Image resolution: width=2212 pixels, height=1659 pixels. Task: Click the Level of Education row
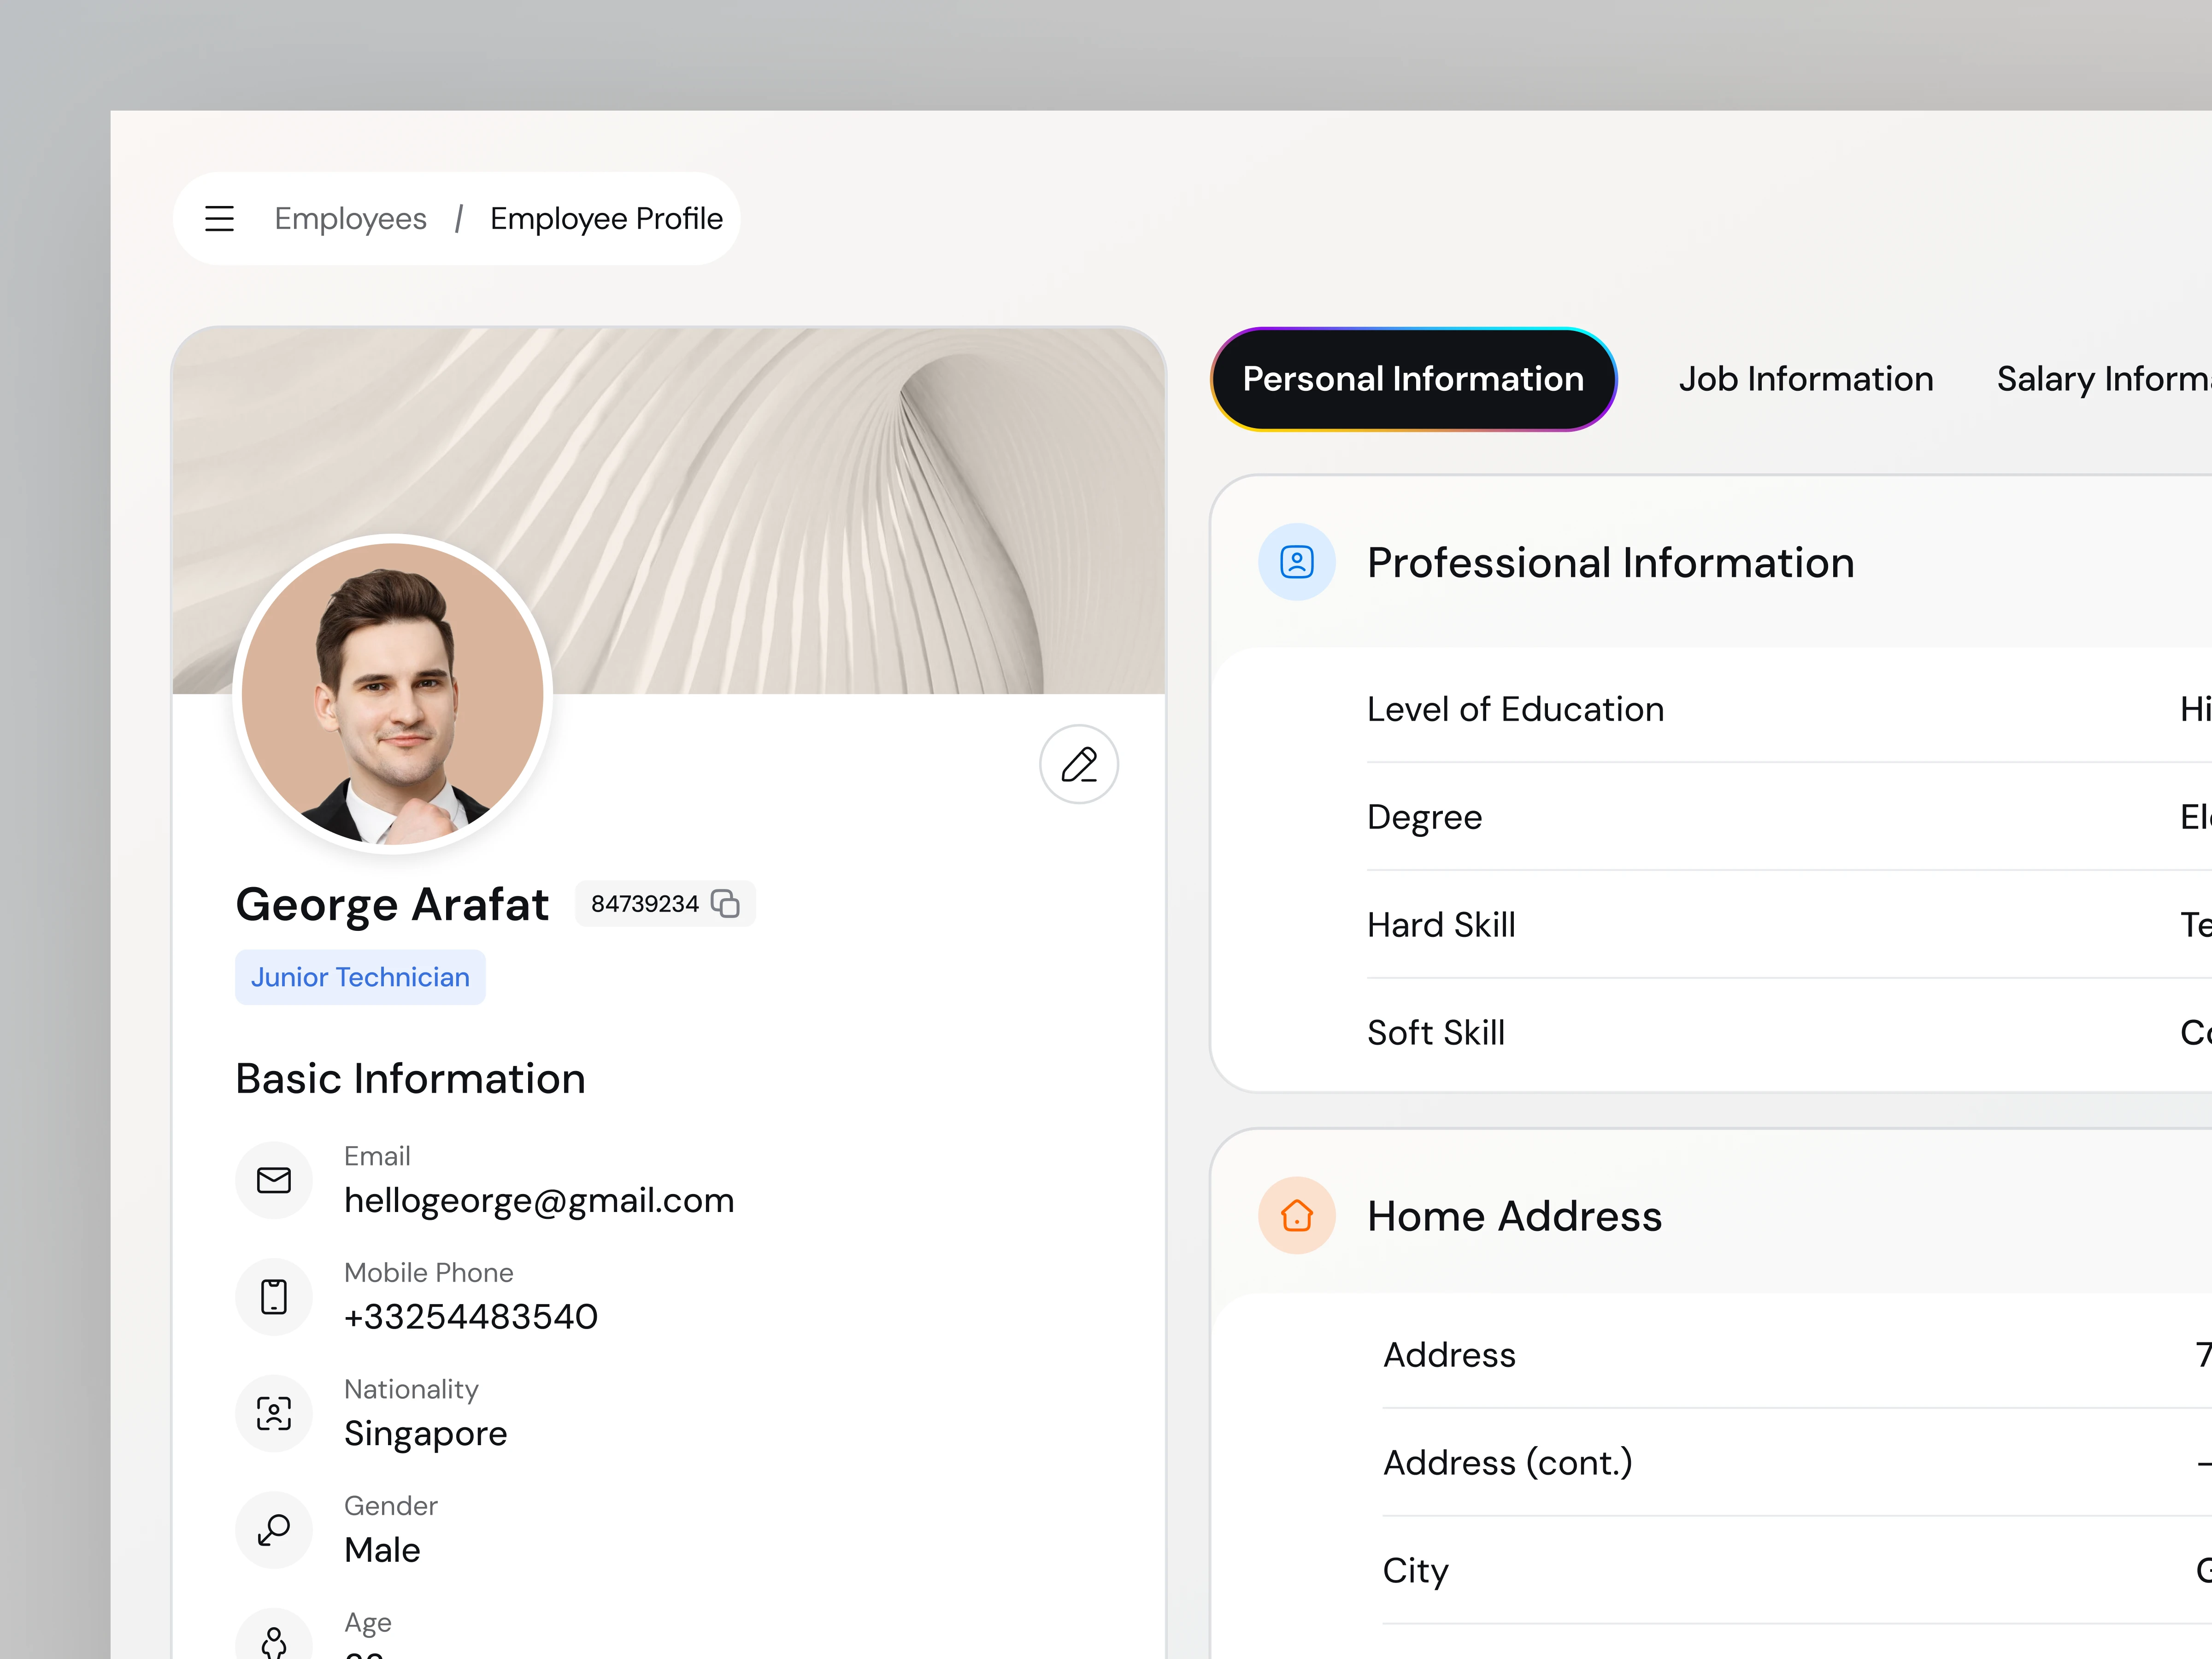(1789, 709)
